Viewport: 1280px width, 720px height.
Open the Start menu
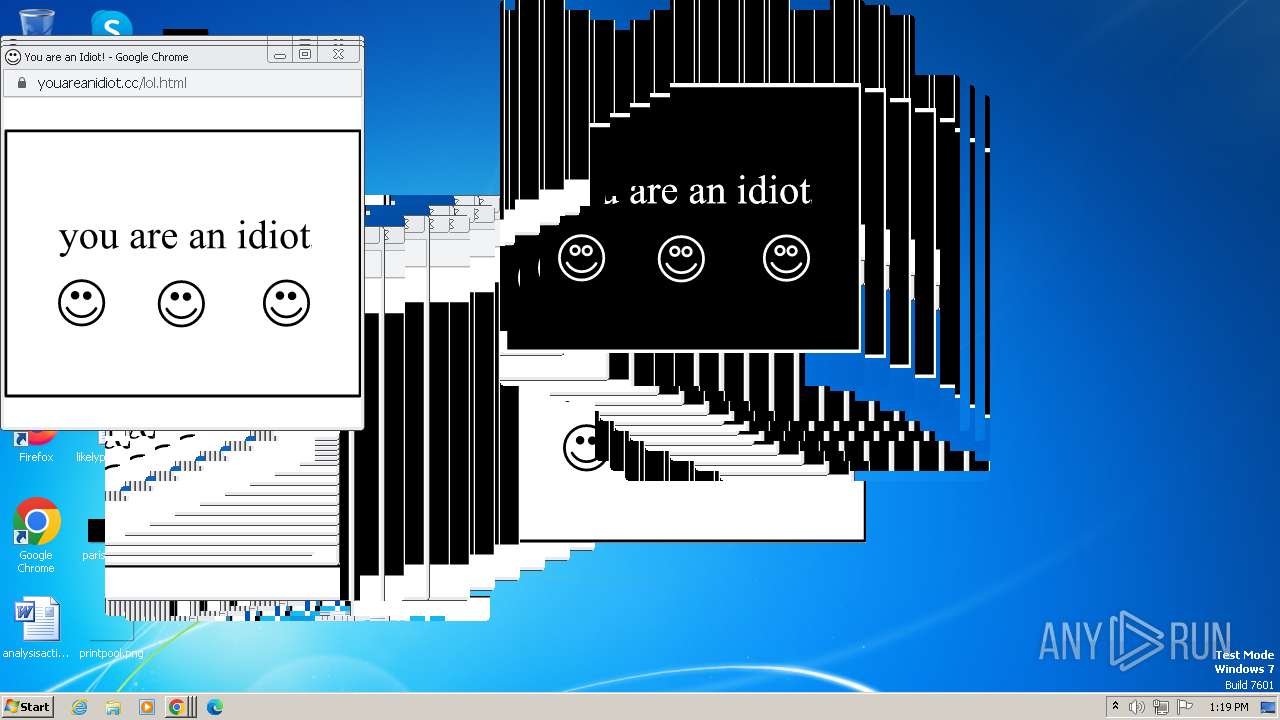27,706
